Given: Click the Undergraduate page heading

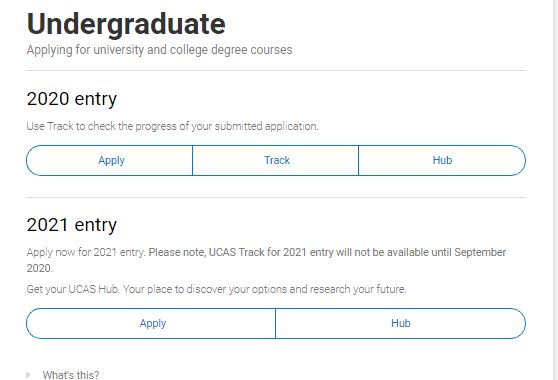Looking at the screenshot, I should point(126,24).
